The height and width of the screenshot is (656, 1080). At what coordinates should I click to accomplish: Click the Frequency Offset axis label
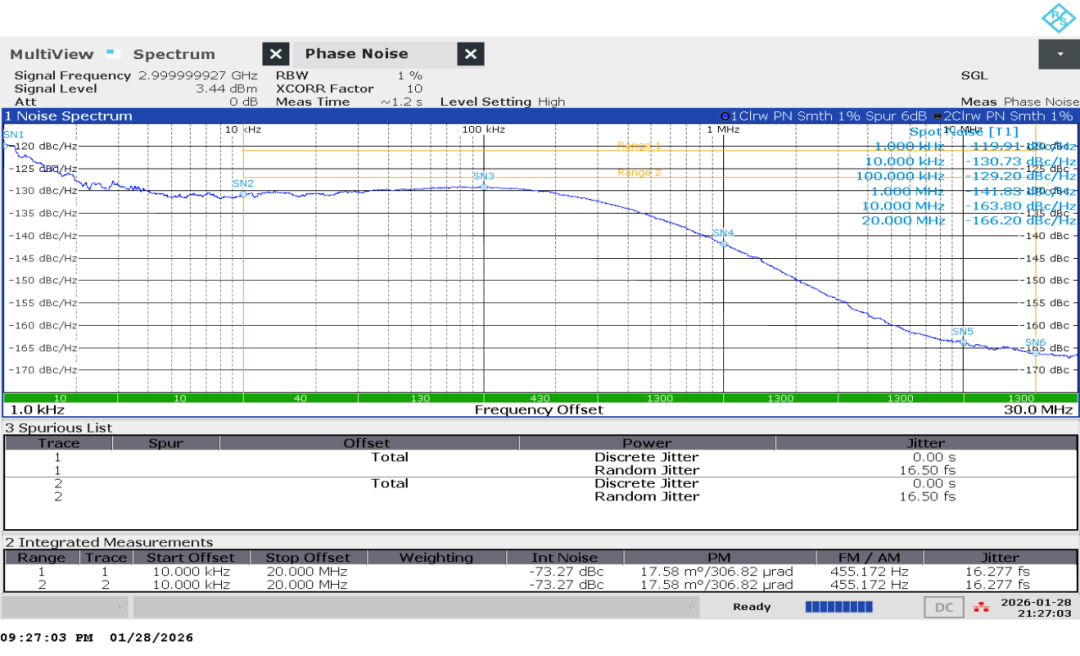[539, 410]
